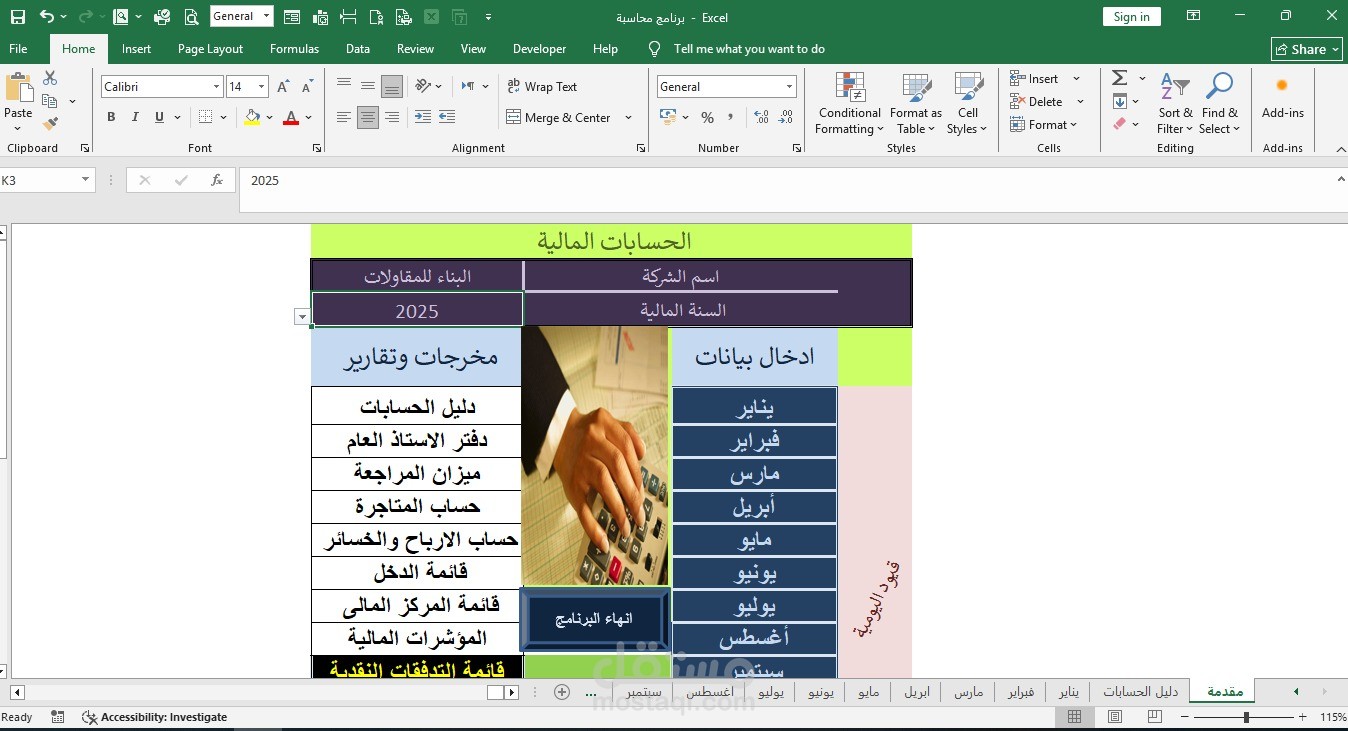Toggle Wrap Text

click(542, 87)
